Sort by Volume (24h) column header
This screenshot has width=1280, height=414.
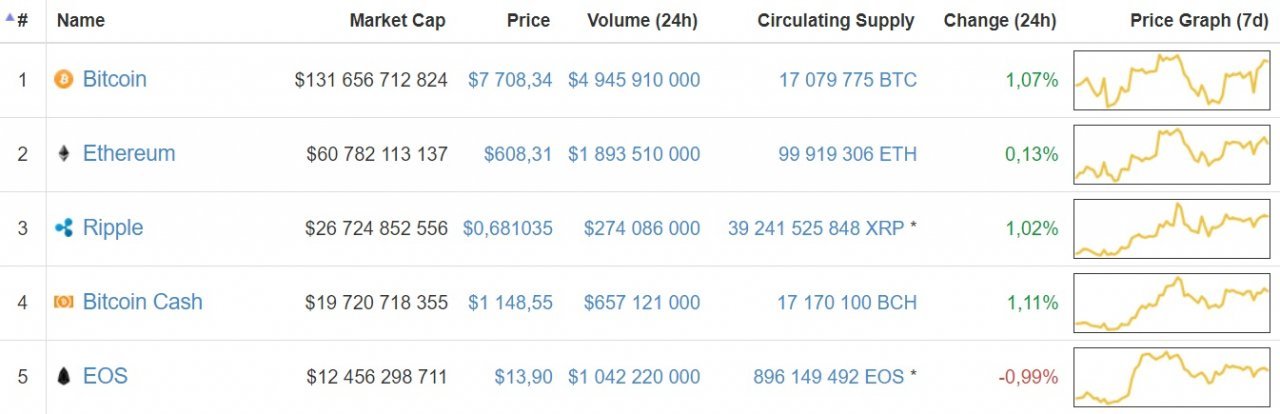[643, 20]
